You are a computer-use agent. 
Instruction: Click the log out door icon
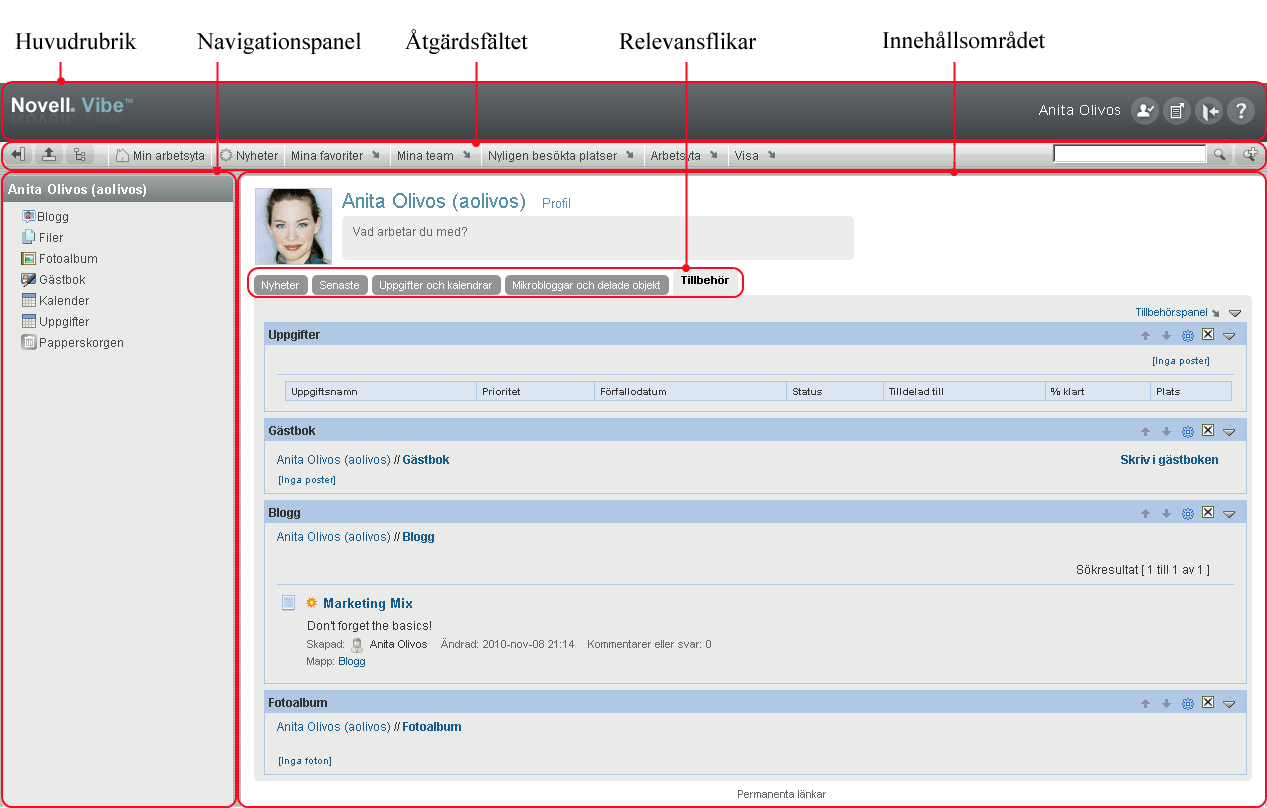(1208, 111)
